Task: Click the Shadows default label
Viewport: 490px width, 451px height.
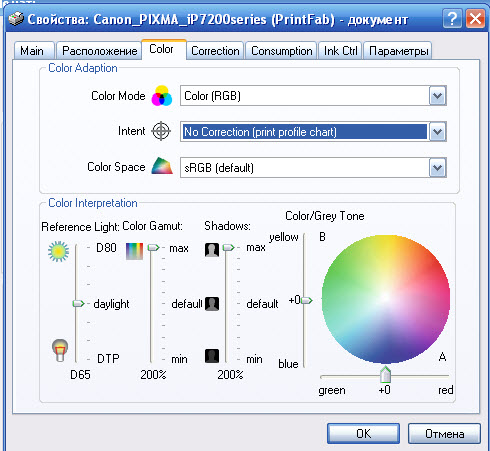Action: (262, 304)
